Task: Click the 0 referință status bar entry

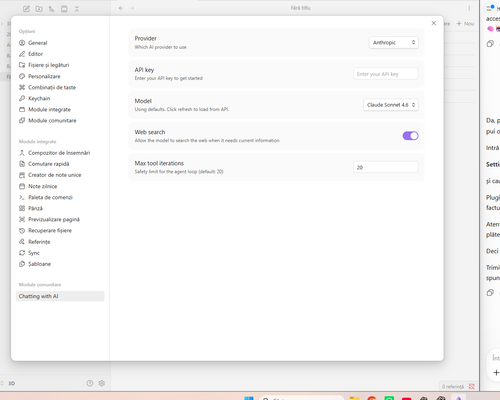Action: pos(453,386)
